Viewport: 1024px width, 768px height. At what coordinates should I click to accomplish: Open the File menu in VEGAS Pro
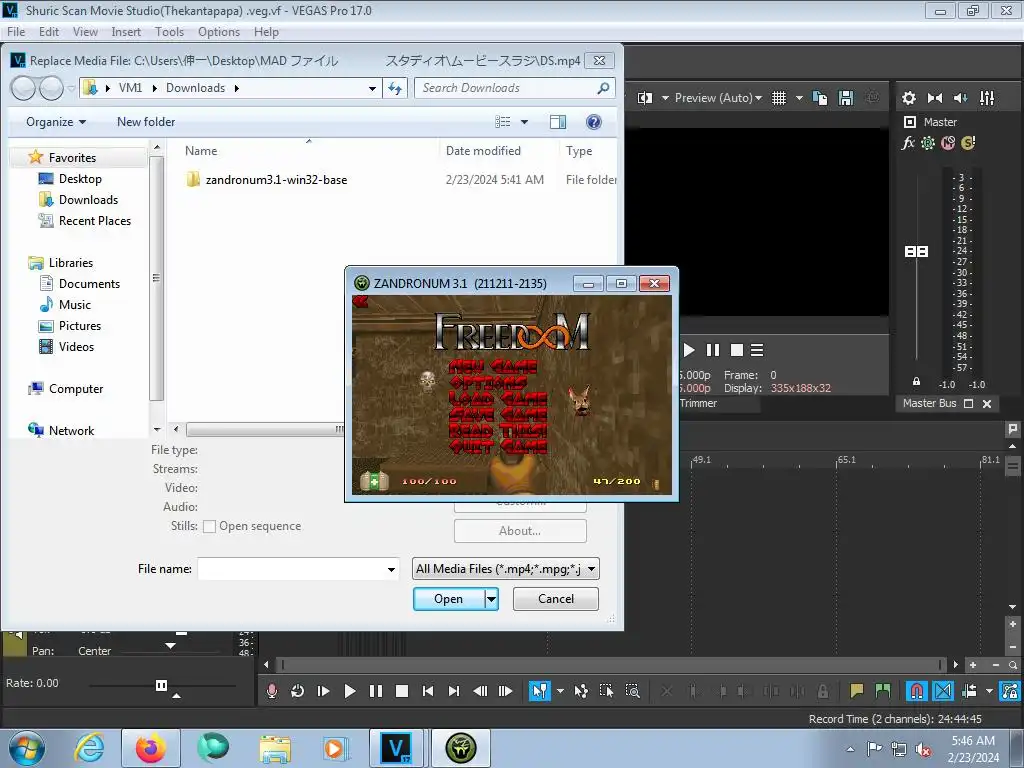click(16, 32)
